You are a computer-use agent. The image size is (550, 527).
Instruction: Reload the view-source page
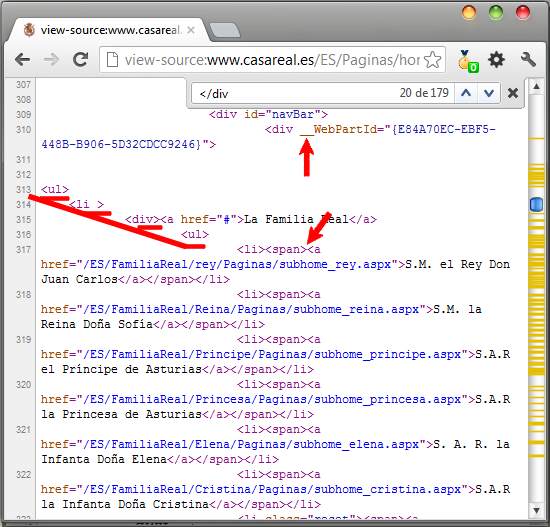click(x=80, y=60)
